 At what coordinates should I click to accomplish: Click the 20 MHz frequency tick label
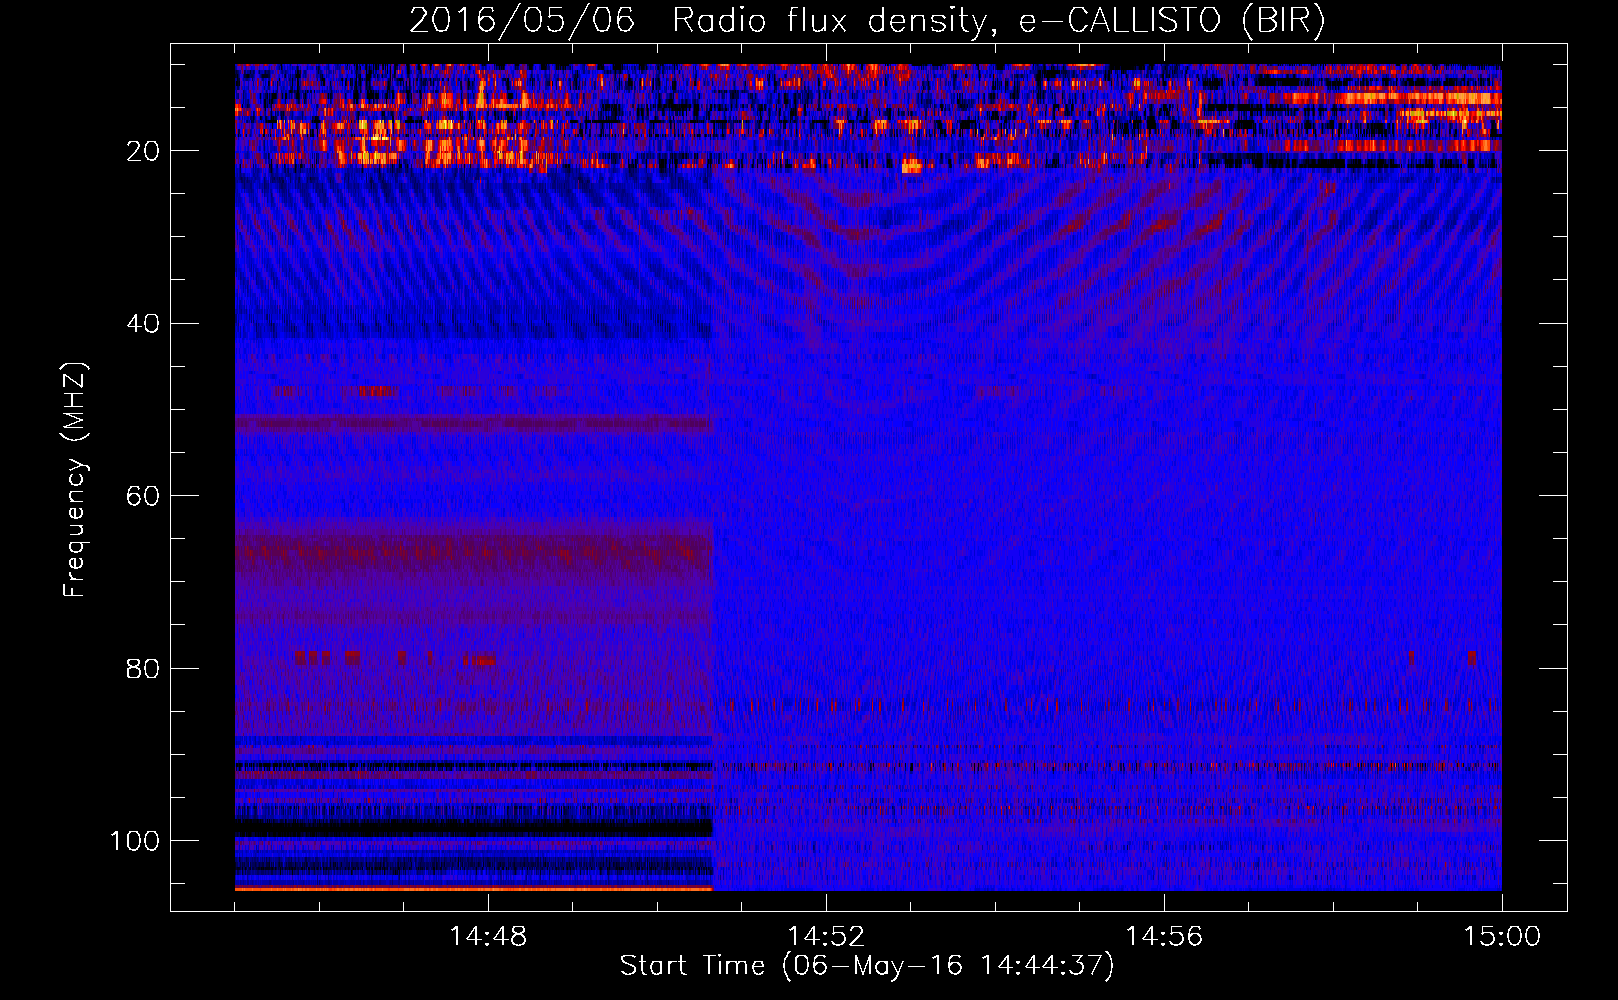coord(143,151)
